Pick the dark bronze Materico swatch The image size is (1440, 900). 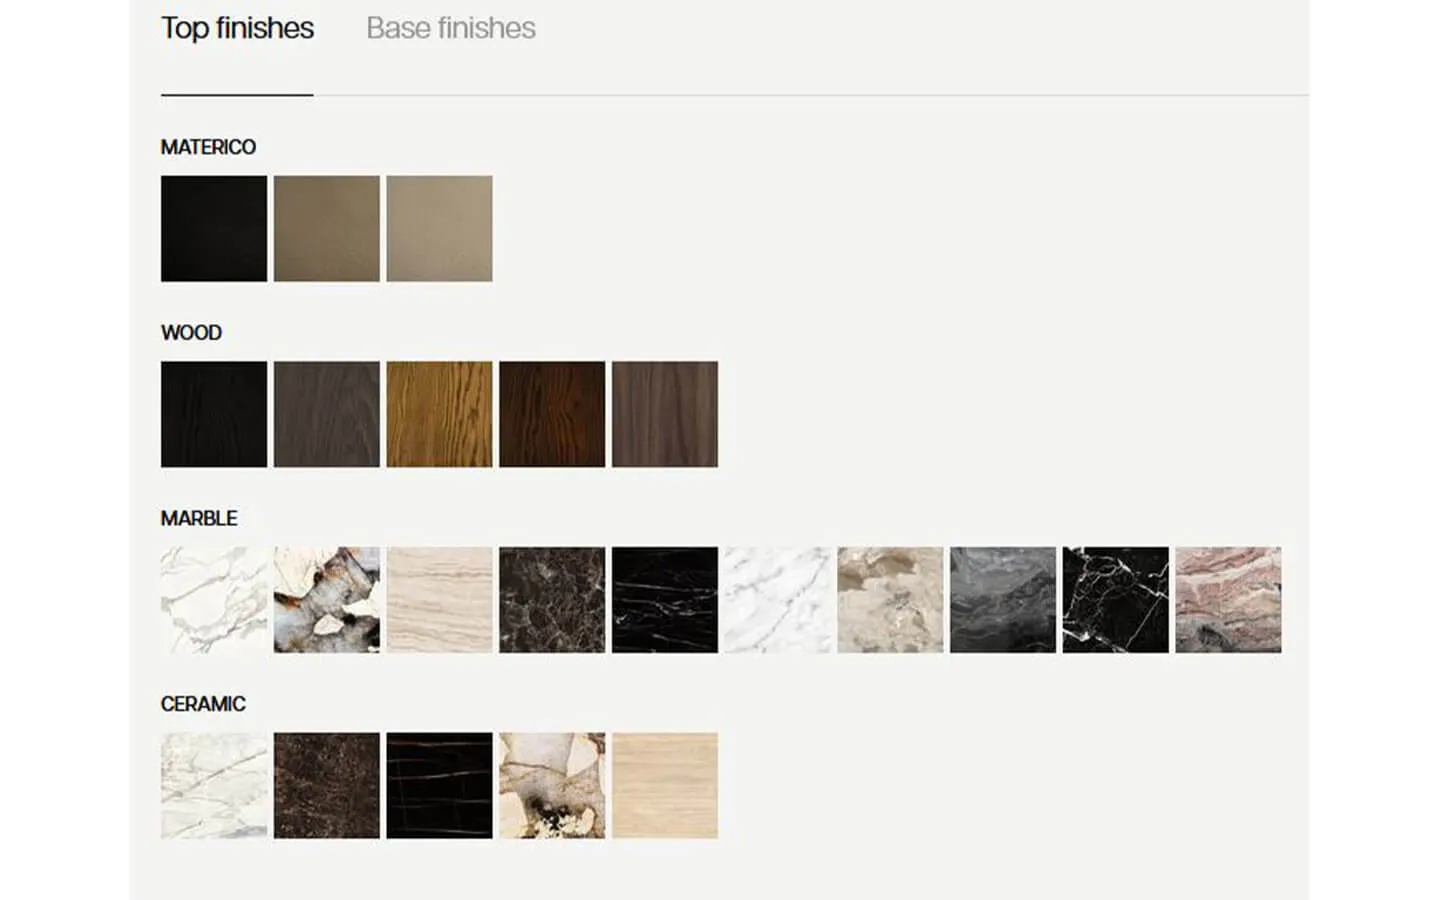(x=327, y=229)
